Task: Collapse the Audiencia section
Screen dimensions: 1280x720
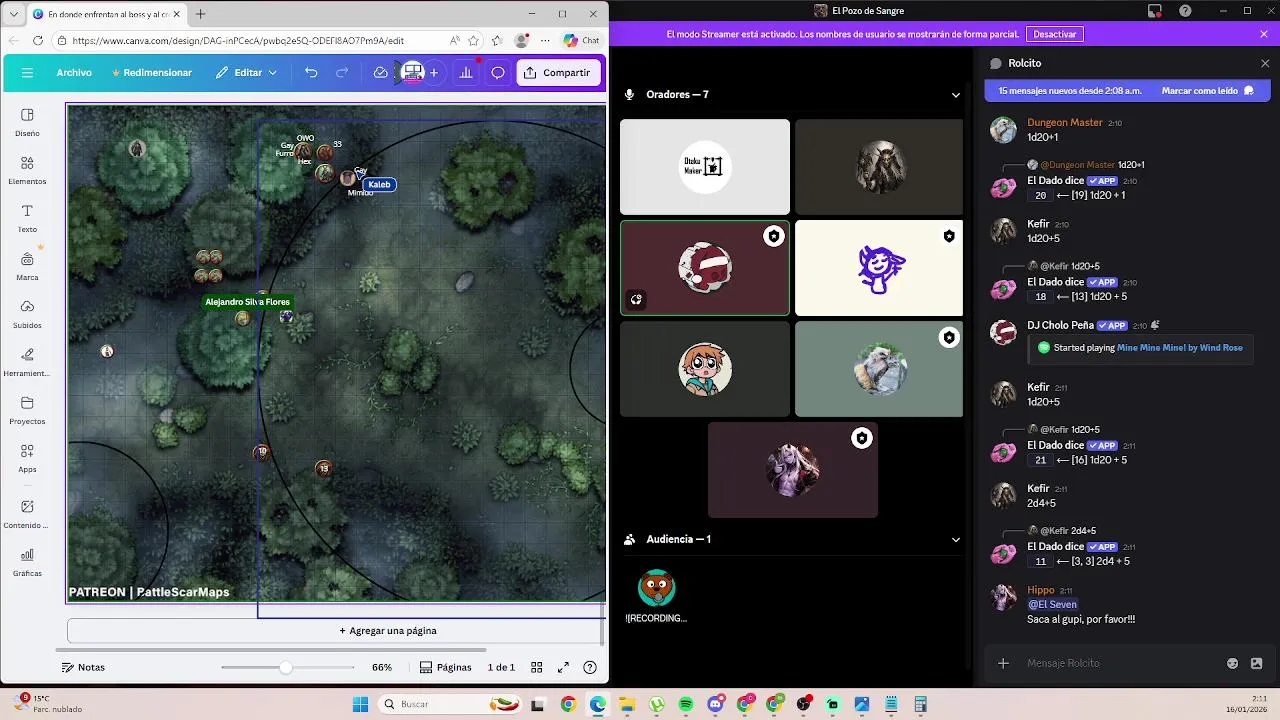Action: pos(955,539)
